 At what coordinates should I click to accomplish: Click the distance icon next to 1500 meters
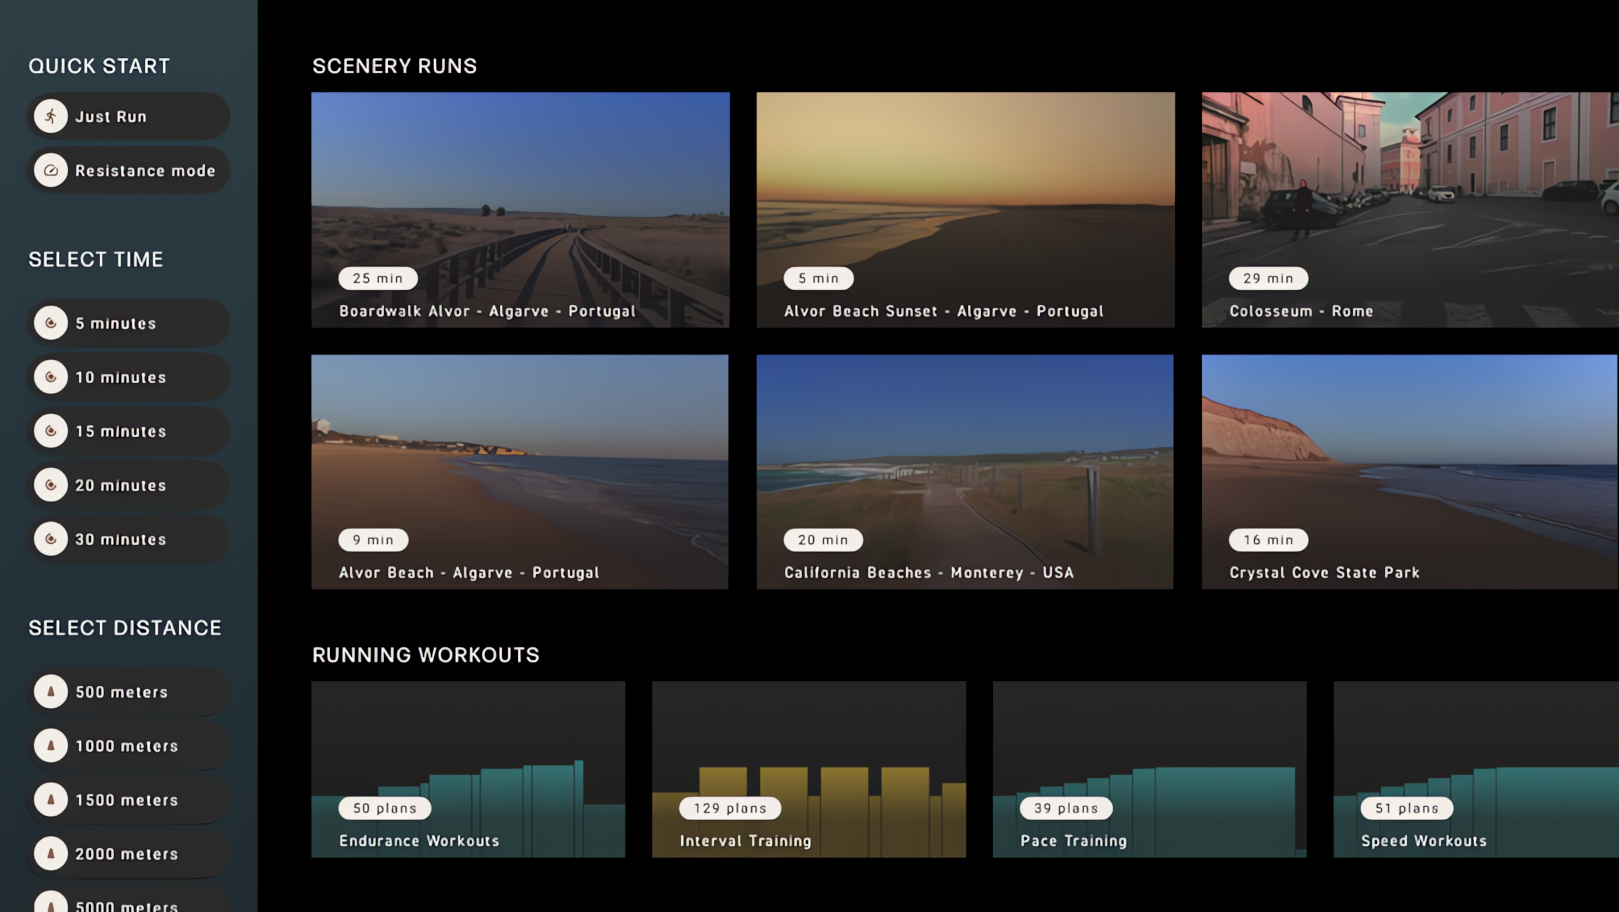pos(51,800)
